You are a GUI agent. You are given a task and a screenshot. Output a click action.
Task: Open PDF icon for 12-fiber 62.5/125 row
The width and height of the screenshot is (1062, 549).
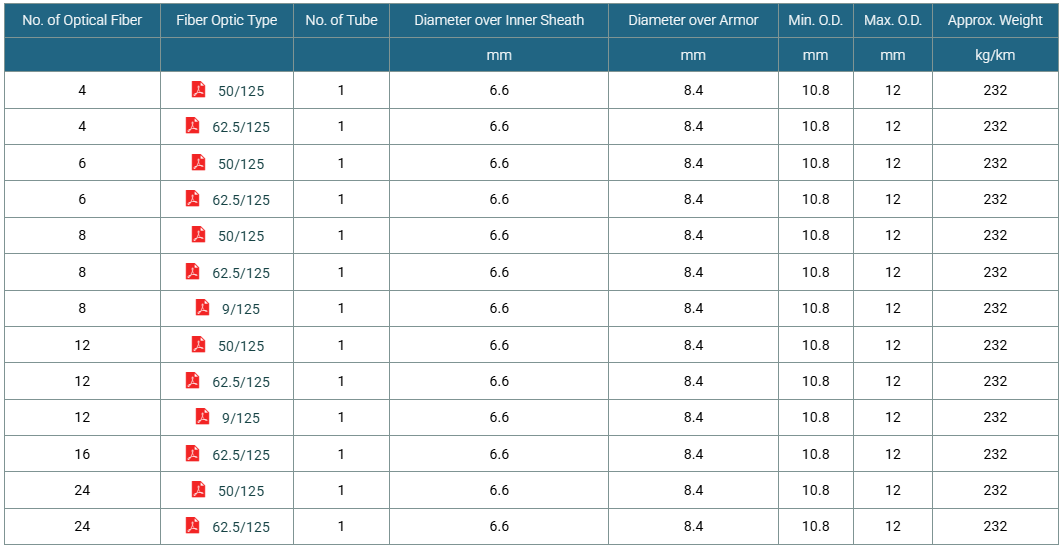click(193, 381)
